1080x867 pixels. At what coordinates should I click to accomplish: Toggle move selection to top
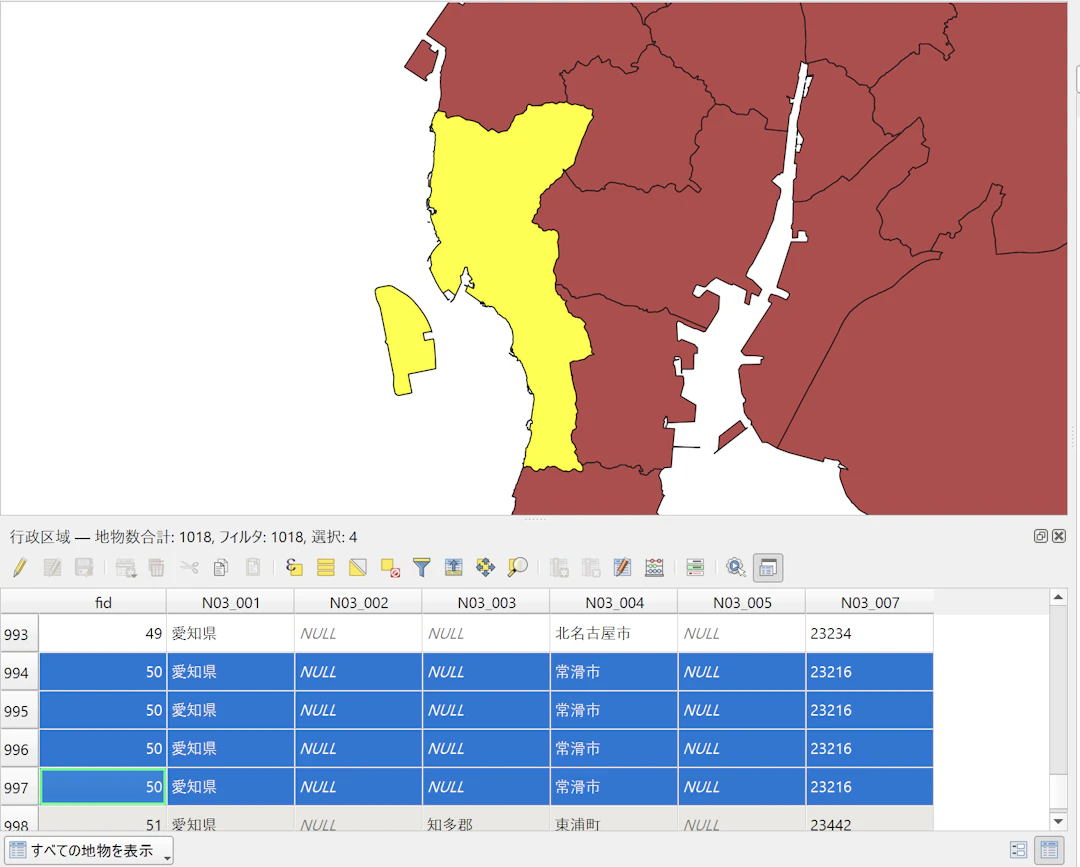tap(453, 568)
